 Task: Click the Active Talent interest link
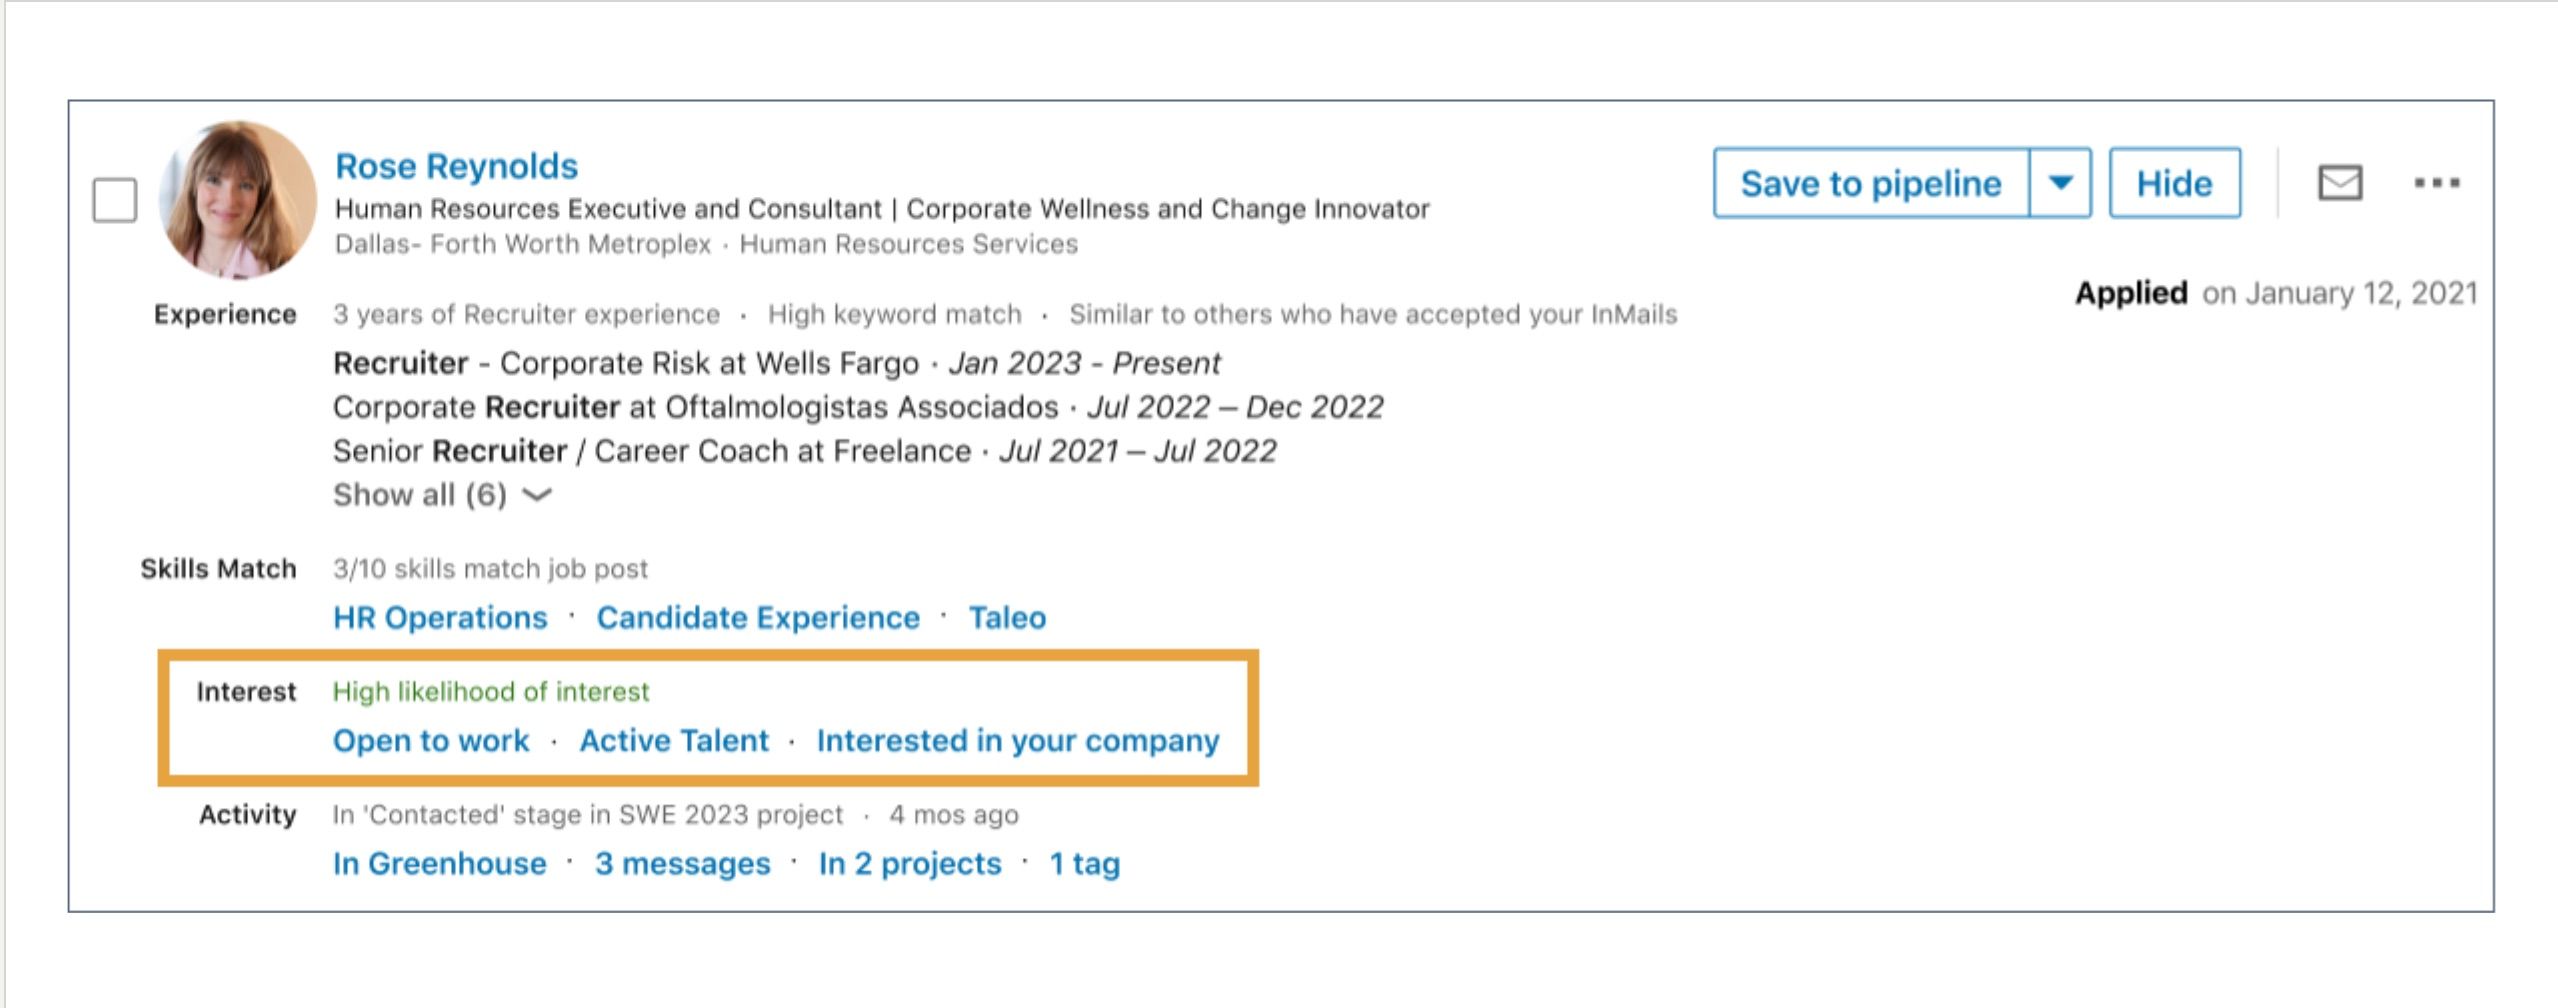pos(674,741)
